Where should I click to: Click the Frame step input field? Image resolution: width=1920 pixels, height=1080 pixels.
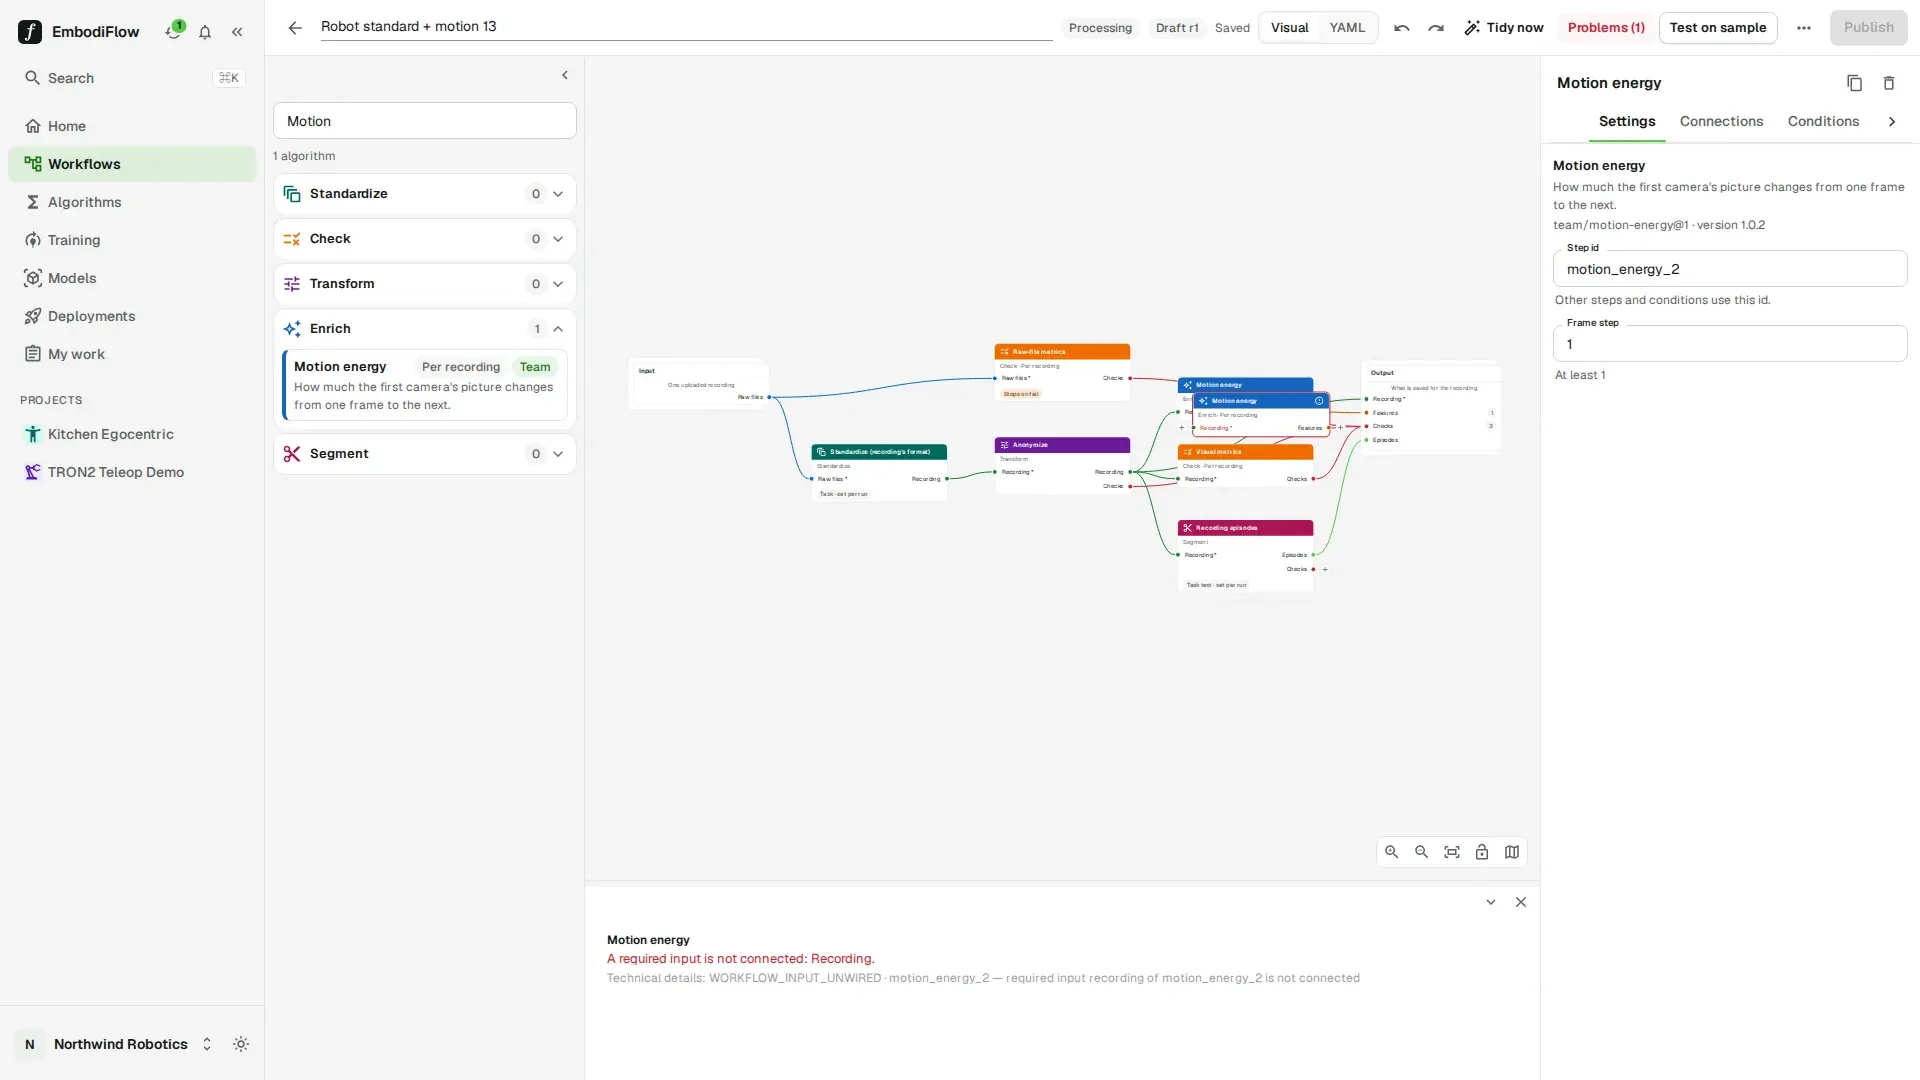(x=1730, y=344)
